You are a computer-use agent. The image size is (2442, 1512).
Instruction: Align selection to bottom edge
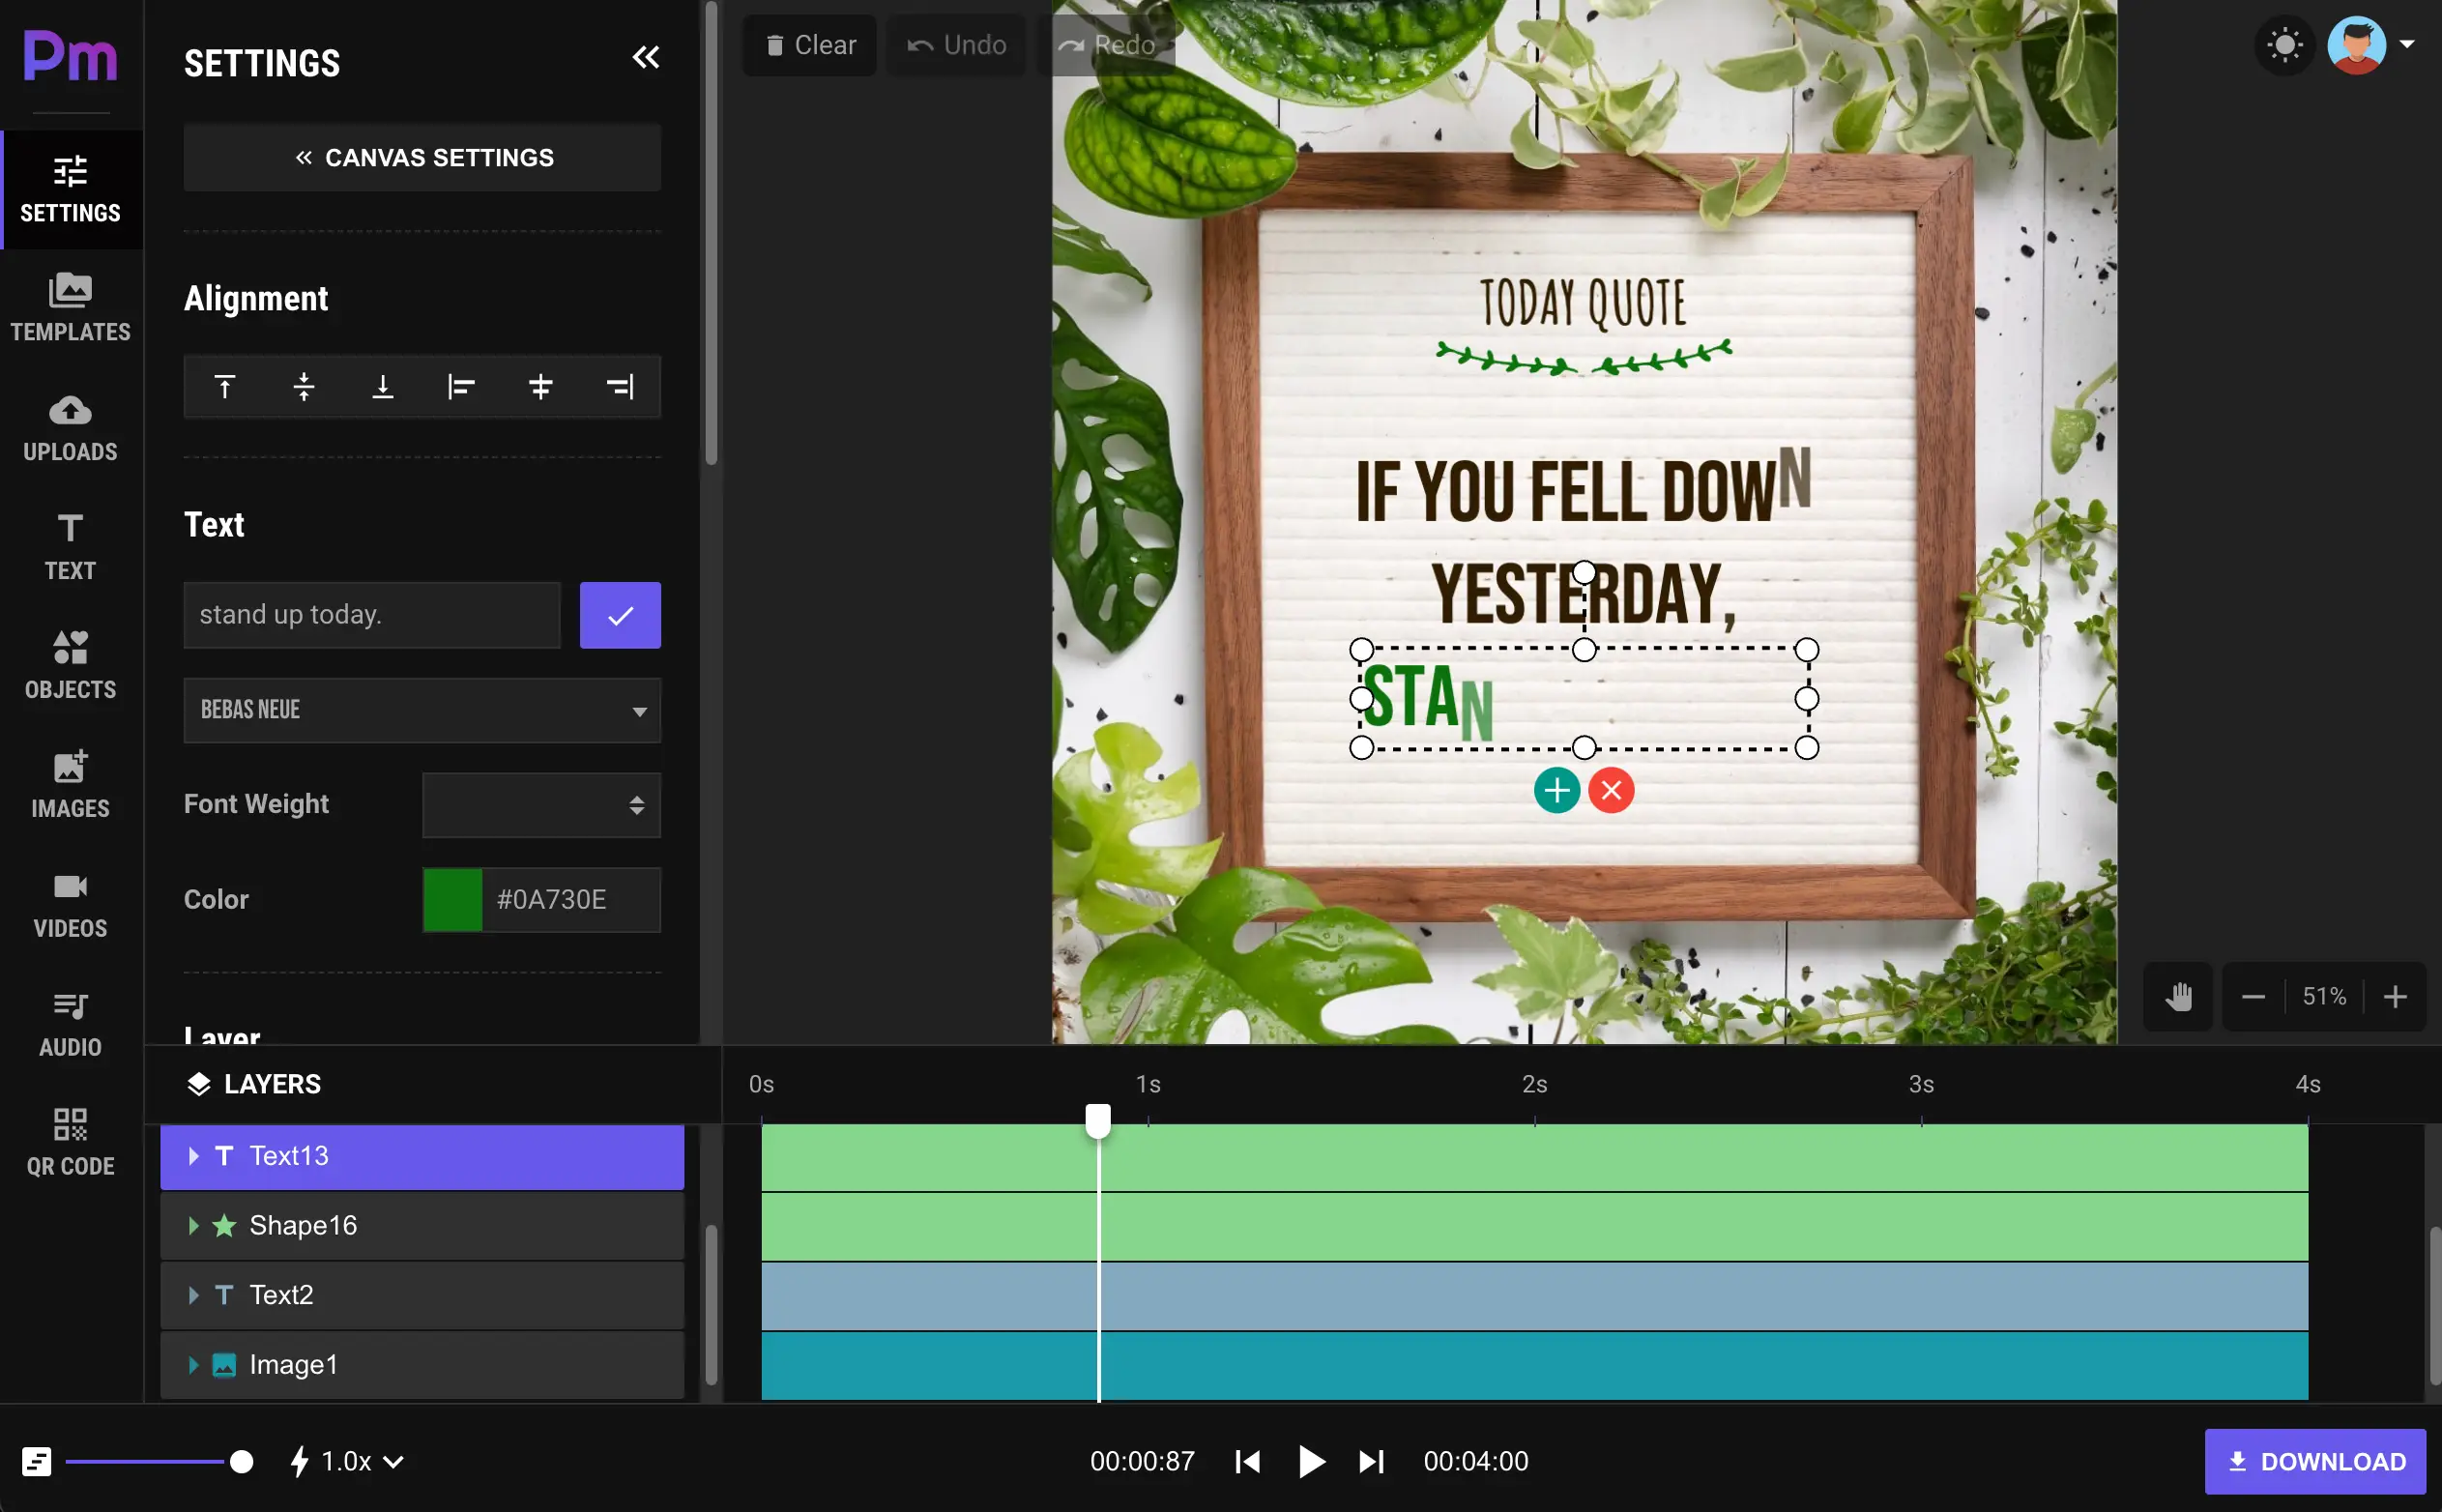383,386
